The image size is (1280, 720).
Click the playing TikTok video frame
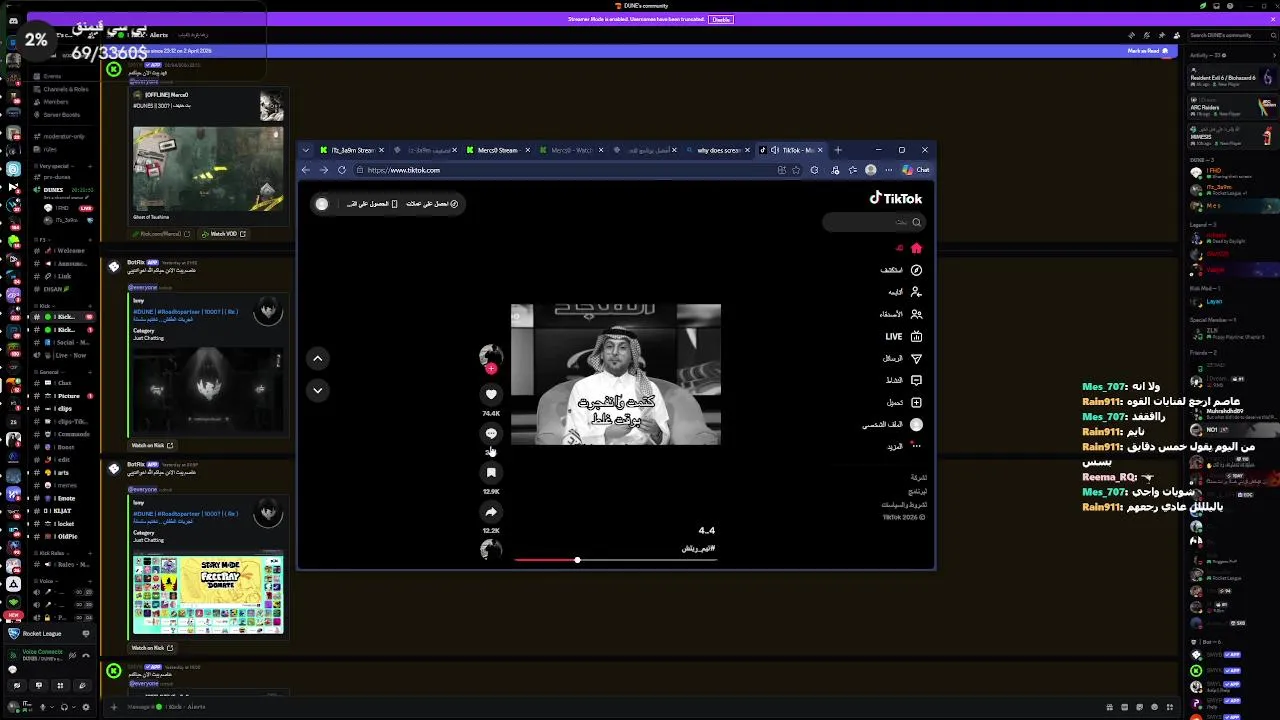click(x=615, y=374)
